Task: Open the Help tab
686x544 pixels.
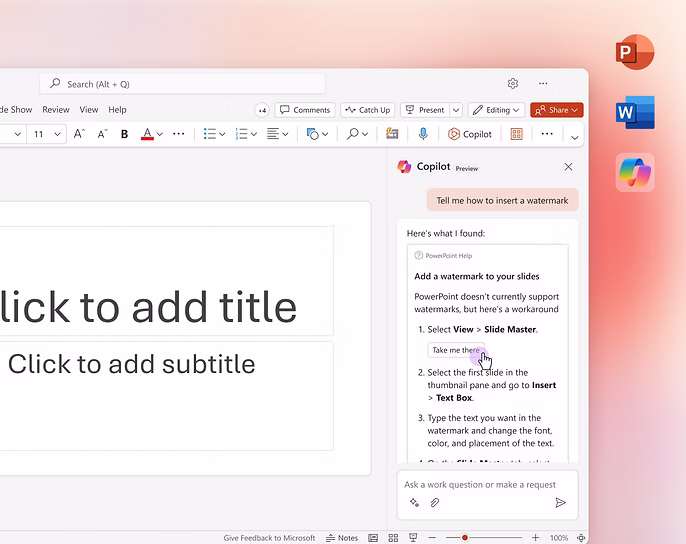Action: 117,109
